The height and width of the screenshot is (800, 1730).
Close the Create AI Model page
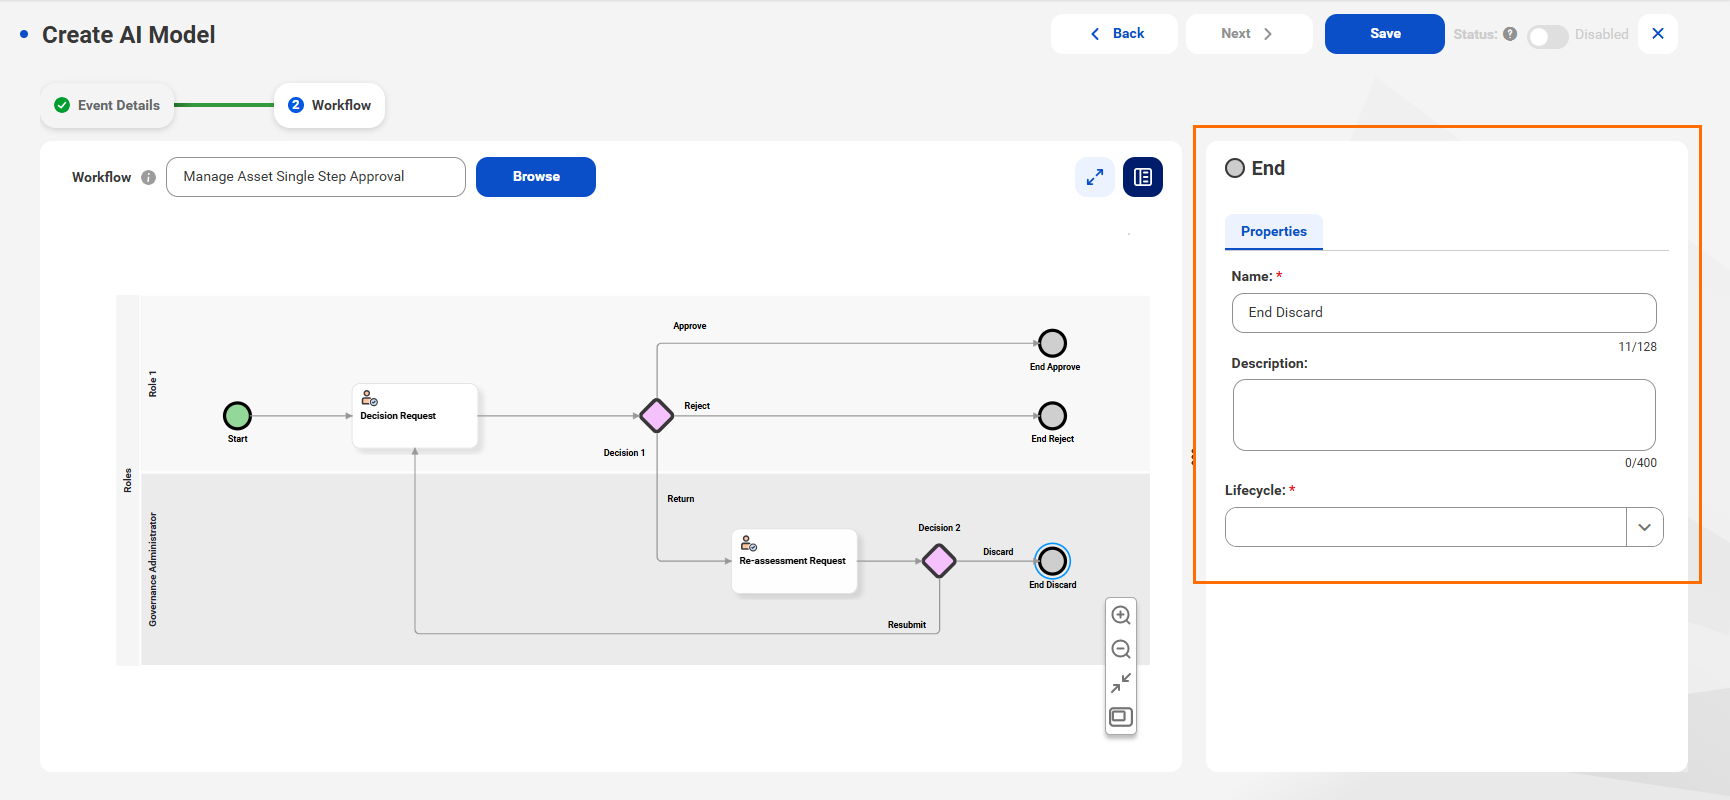click(1658, 34)
